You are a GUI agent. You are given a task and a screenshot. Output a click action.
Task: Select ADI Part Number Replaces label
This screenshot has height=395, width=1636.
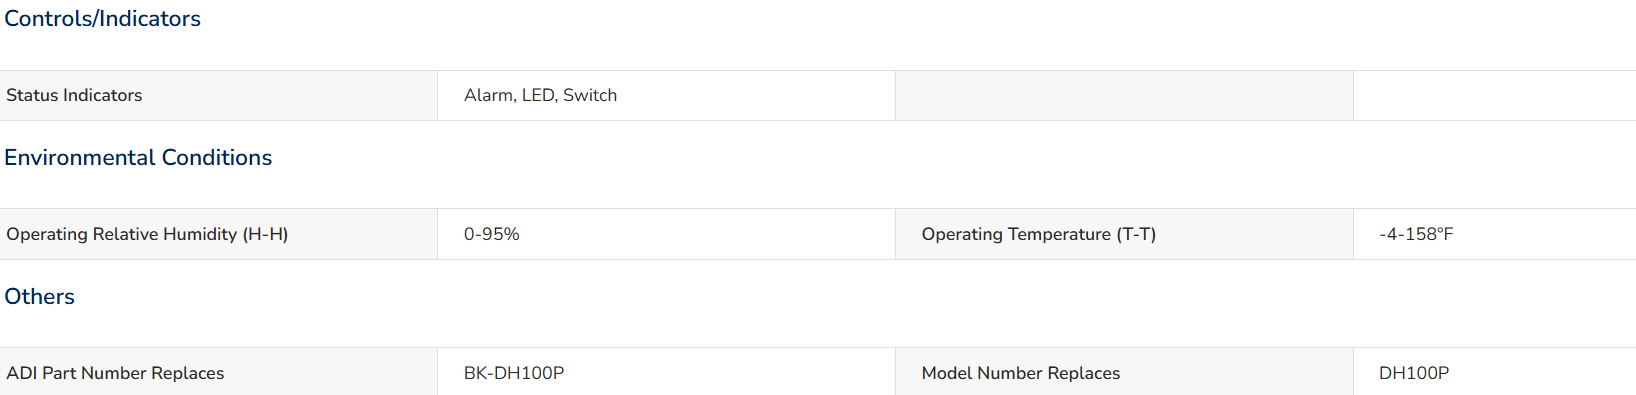(x=115, y=373)
